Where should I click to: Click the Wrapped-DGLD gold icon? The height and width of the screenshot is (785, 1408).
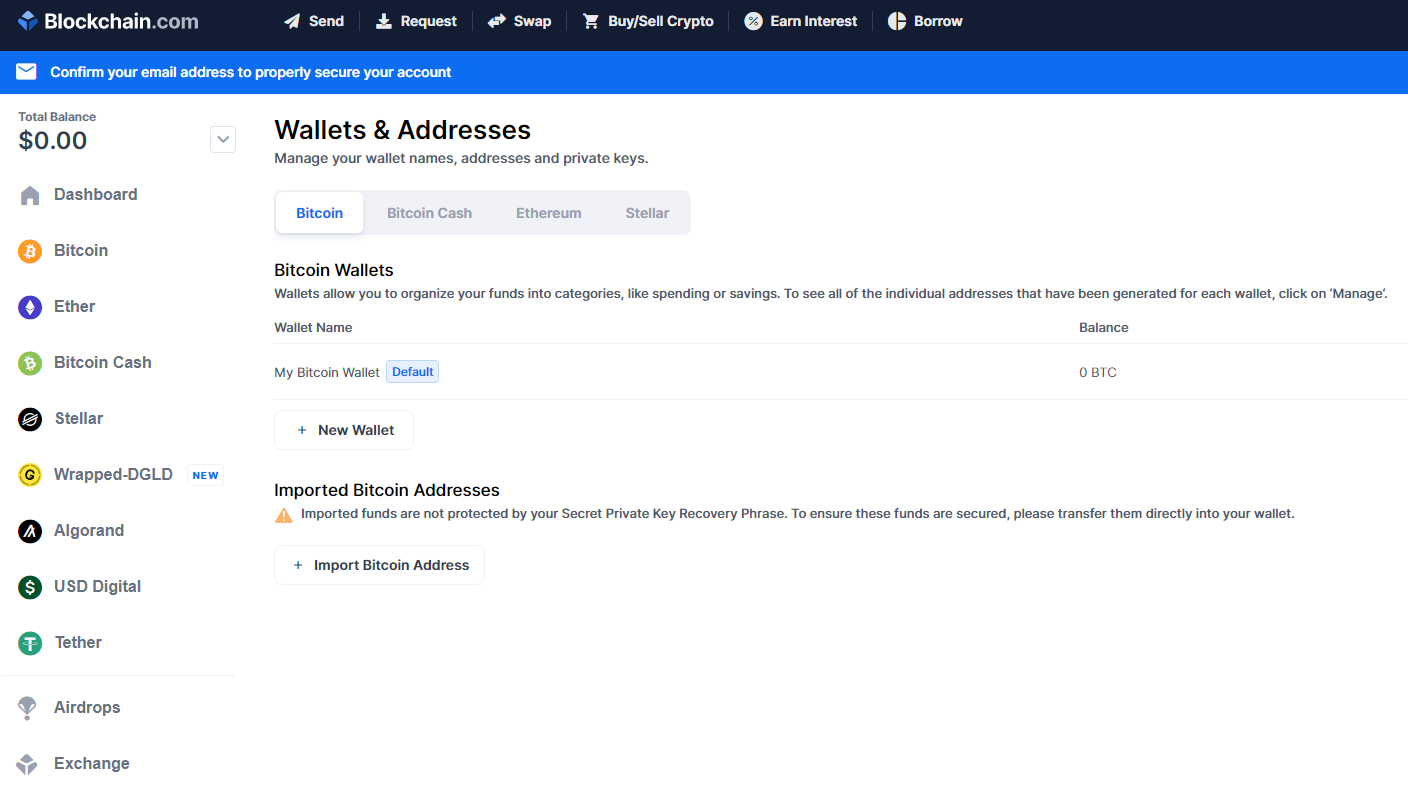tap(30, 475)
